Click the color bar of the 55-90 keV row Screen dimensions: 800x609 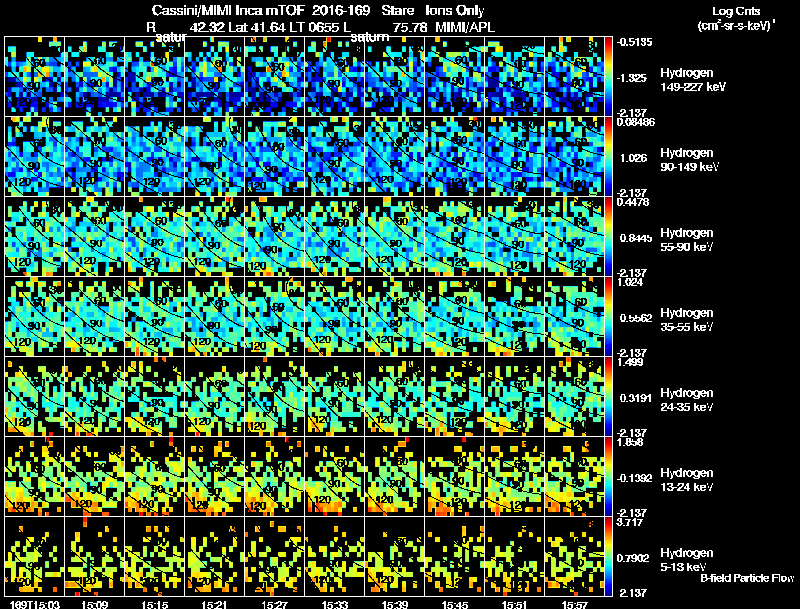(x=608, y=236)
